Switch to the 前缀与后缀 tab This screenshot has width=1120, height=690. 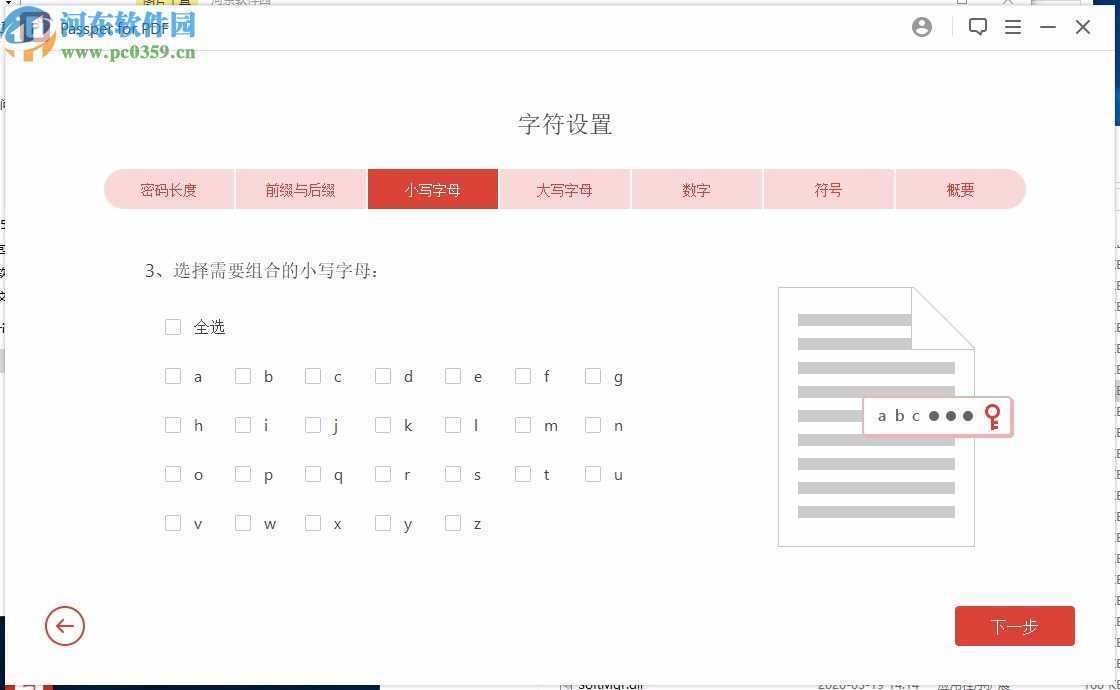pos(301,189)
